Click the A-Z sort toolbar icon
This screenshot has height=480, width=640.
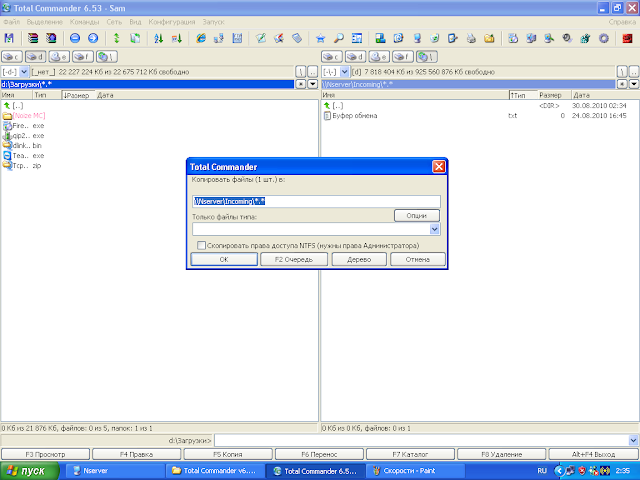159,38
